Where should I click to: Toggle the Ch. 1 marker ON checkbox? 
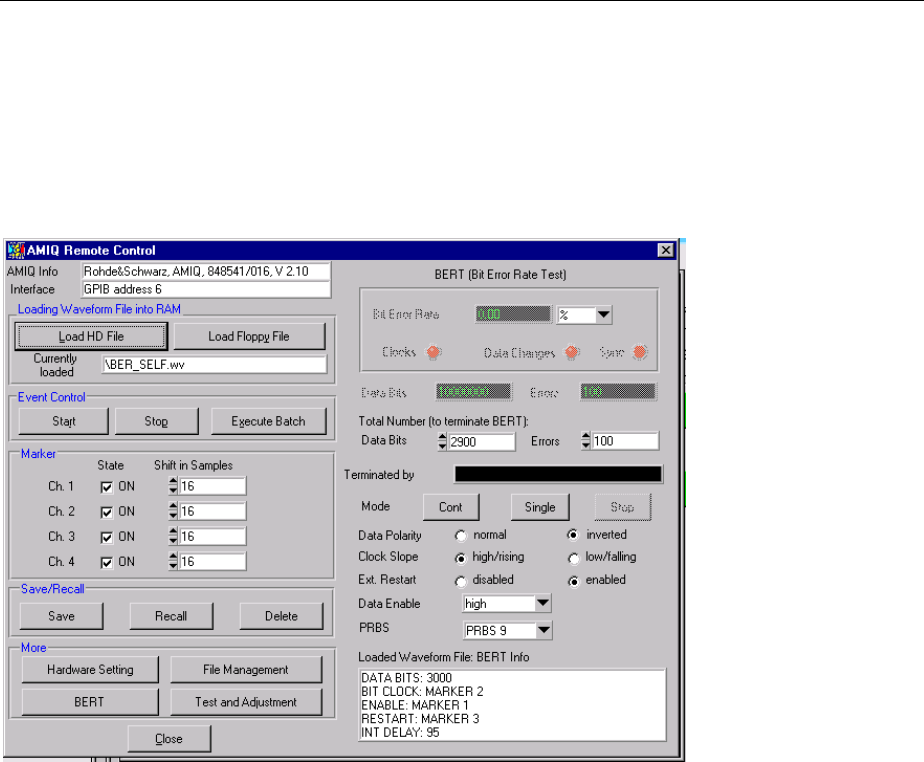107,487
